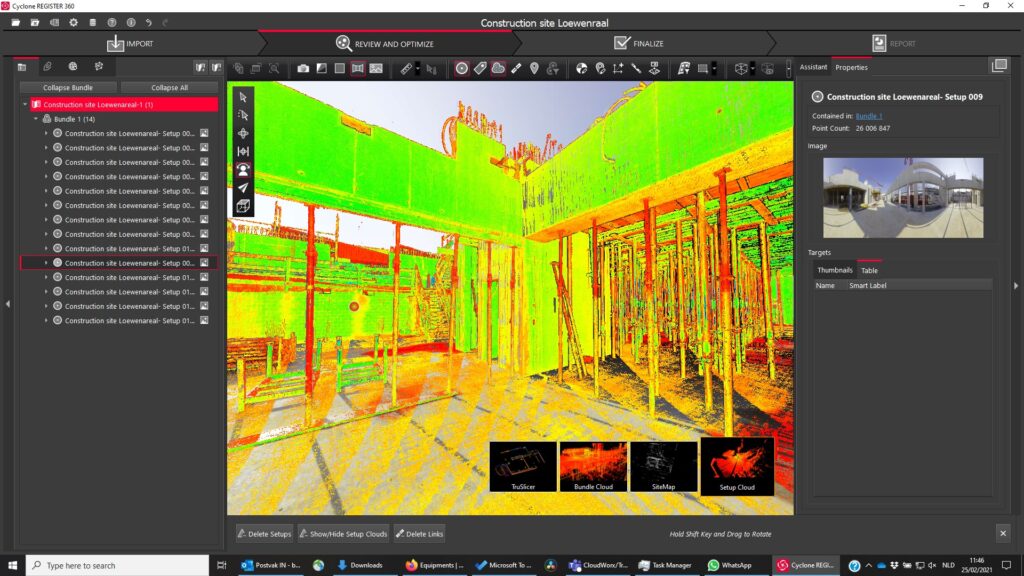
Task: Click the map pin marker icon
Action: coord(534,68)
